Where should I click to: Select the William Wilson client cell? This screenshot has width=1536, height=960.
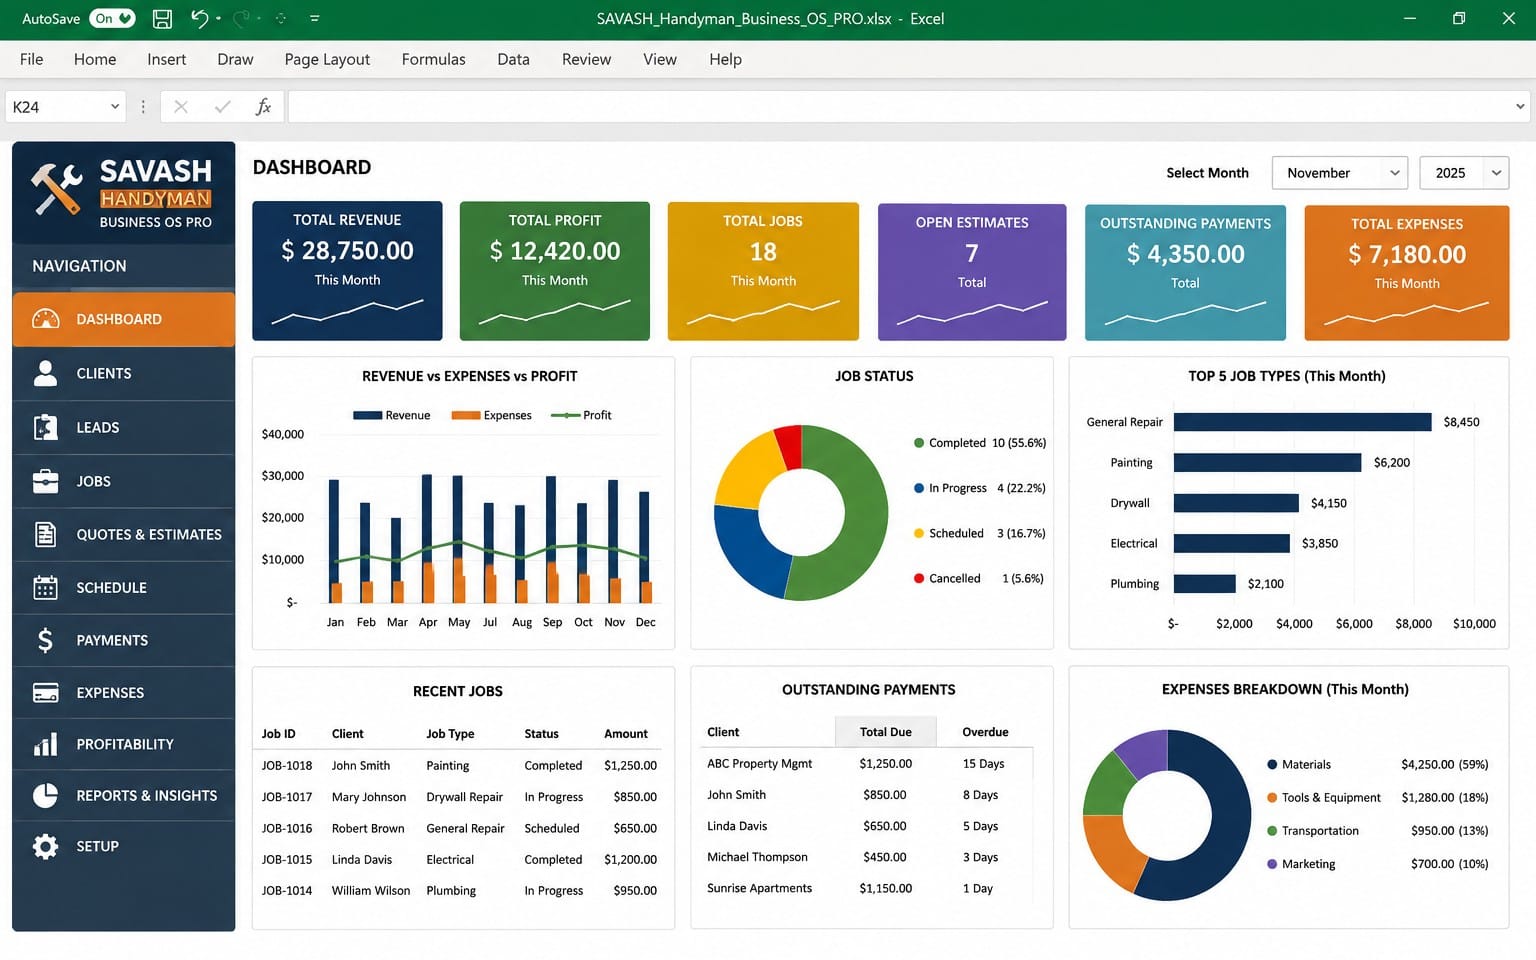coord(371,890)
